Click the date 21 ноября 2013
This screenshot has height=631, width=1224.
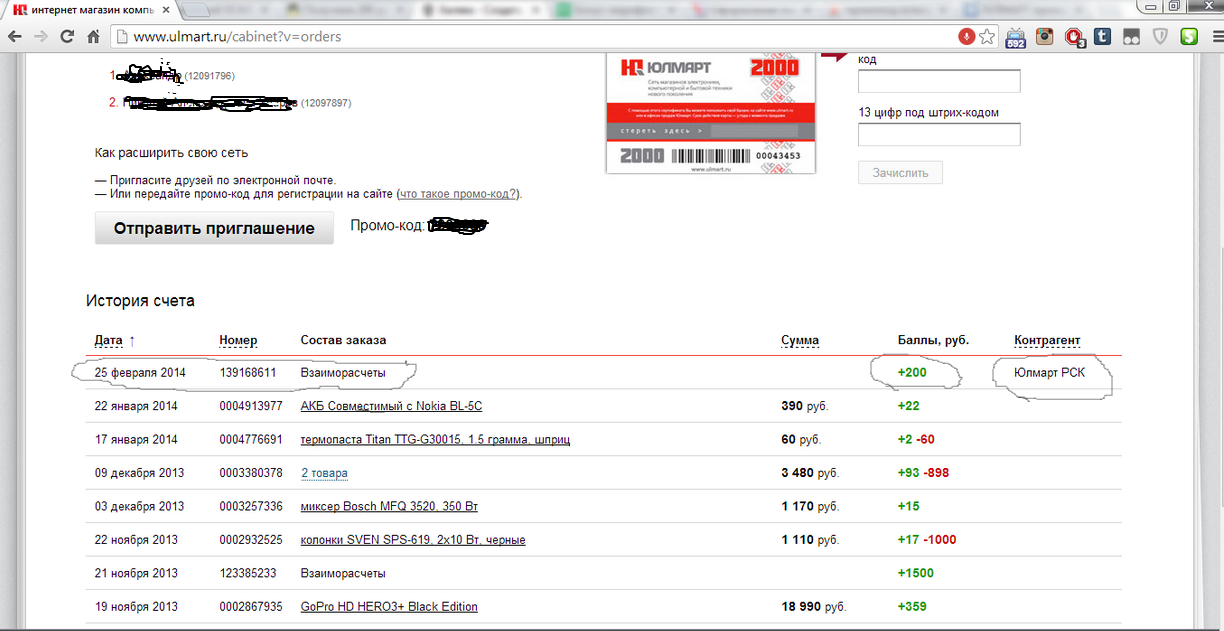click(x=136, y=573)
